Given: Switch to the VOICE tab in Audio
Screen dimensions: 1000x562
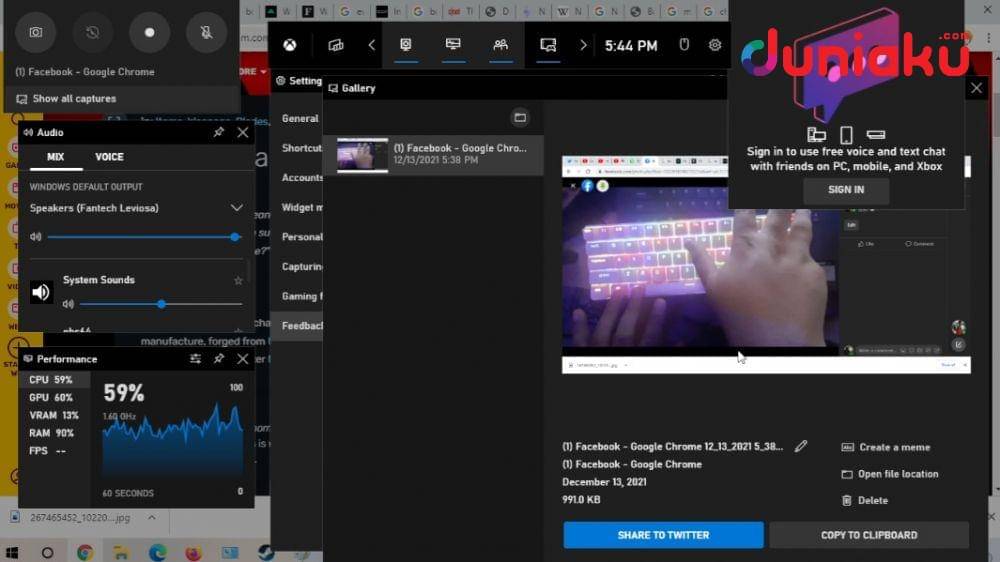Looking at the screenshot, I should pyautogui.click(x=109, y=157).
